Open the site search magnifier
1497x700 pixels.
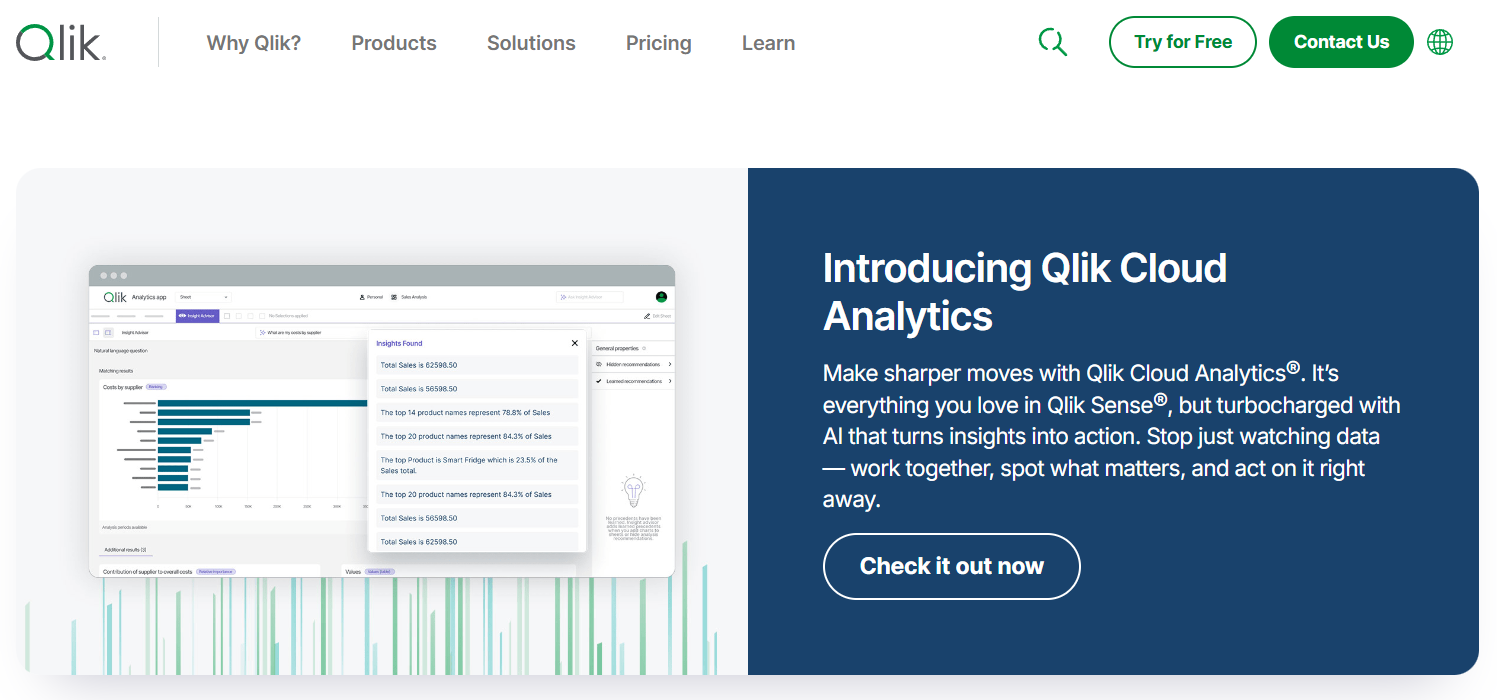(1053, 42)
